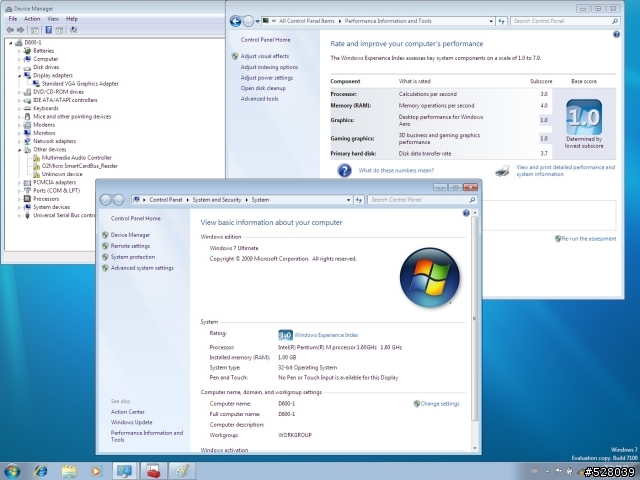
Task: Click the blue question mark icon
Action: coord(344,170)
